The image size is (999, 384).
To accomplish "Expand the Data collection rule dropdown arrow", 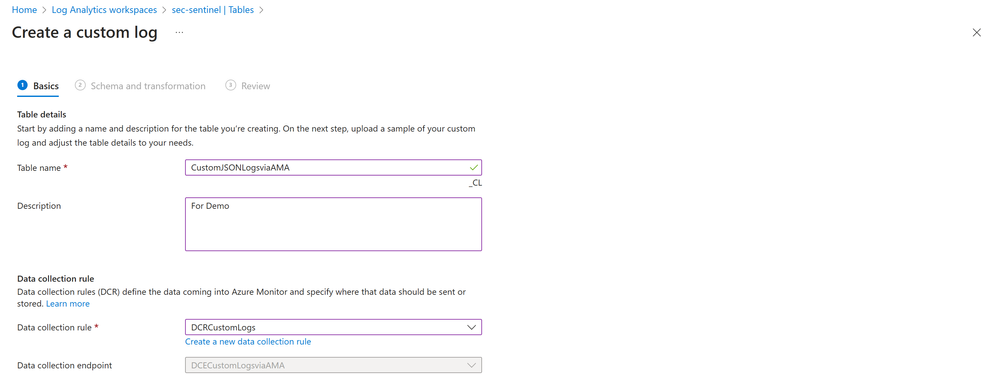I will click(471, 327).
